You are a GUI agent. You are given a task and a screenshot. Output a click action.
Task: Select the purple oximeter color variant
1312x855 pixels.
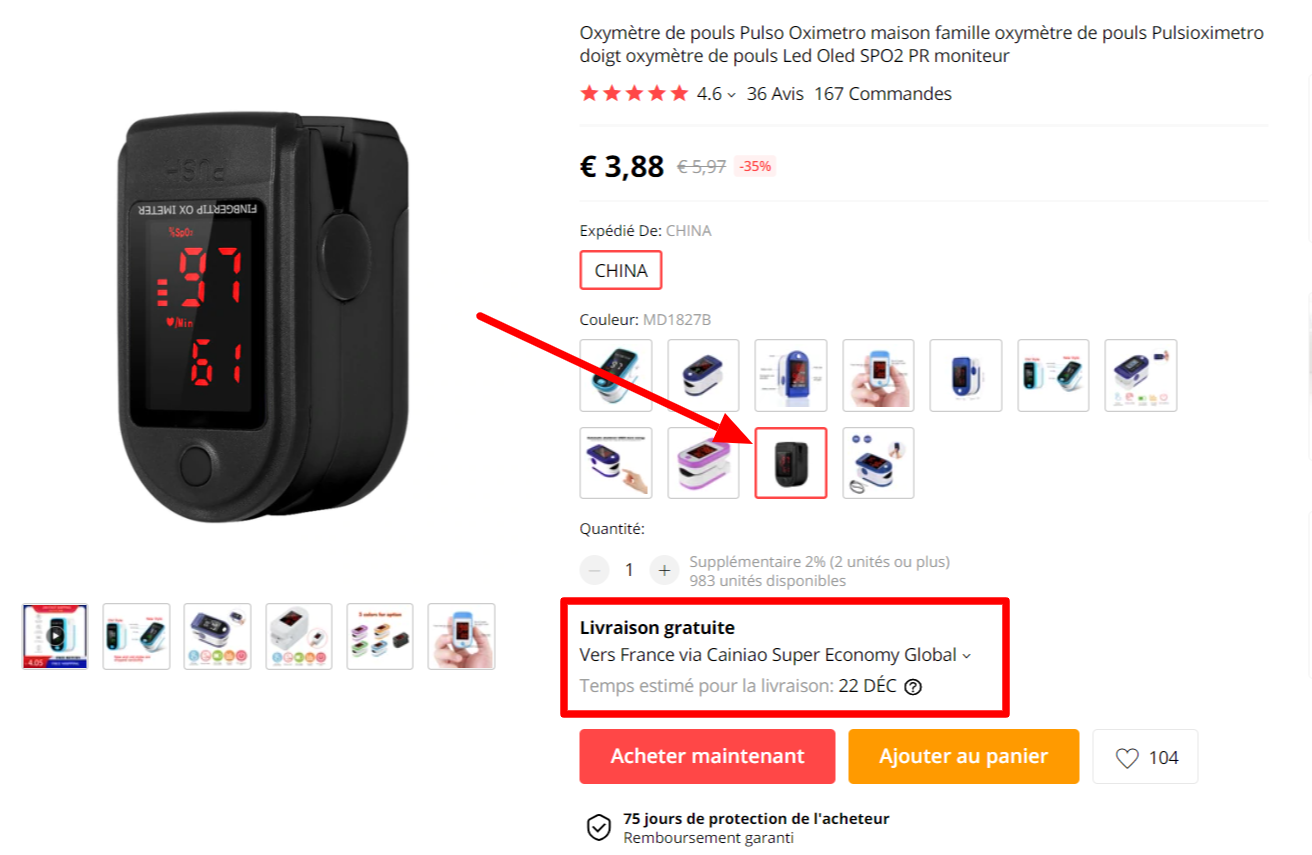click(x=704, y=463)
